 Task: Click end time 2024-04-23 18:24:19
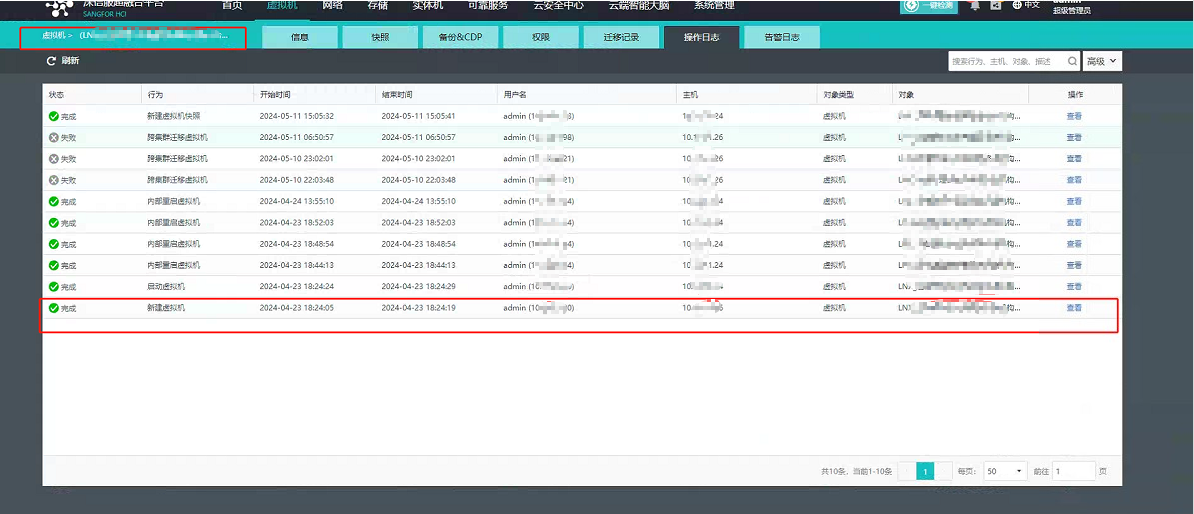[418, 308]
